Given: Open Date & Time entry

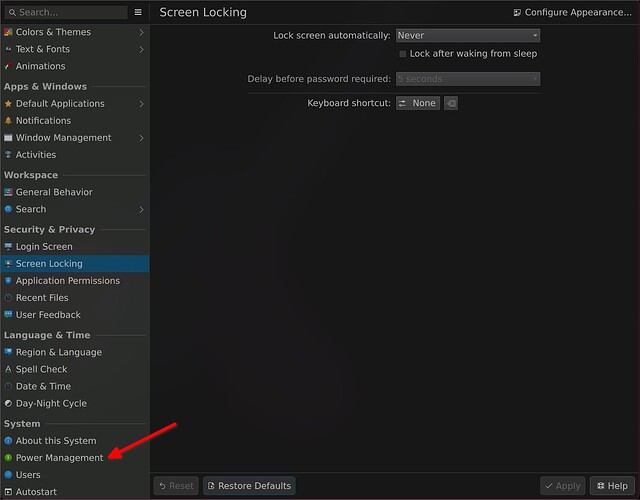Looking at the screenshot, I should coord(75,386).
